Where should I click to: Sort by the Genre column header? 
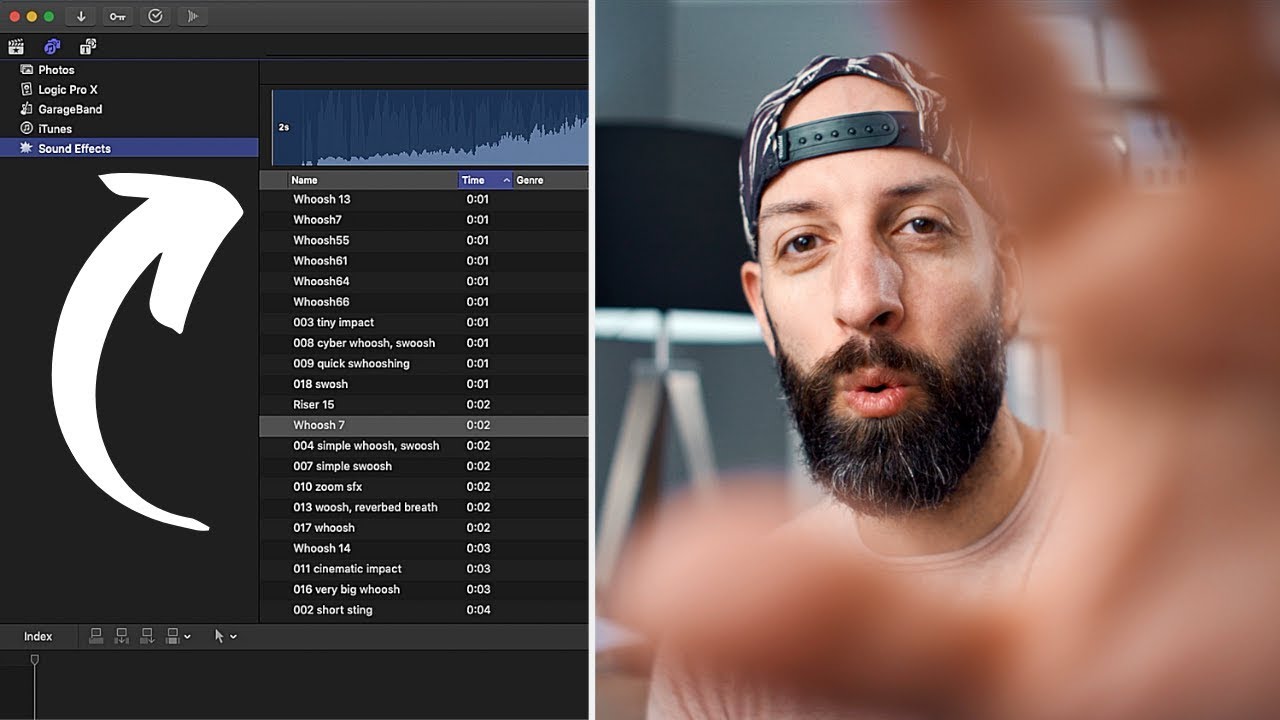[550, 180]
